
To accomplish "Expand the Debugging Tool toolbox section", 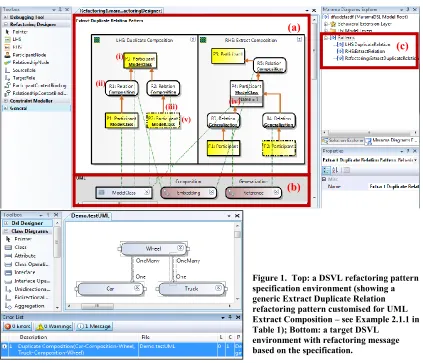I will pos(6,17).
